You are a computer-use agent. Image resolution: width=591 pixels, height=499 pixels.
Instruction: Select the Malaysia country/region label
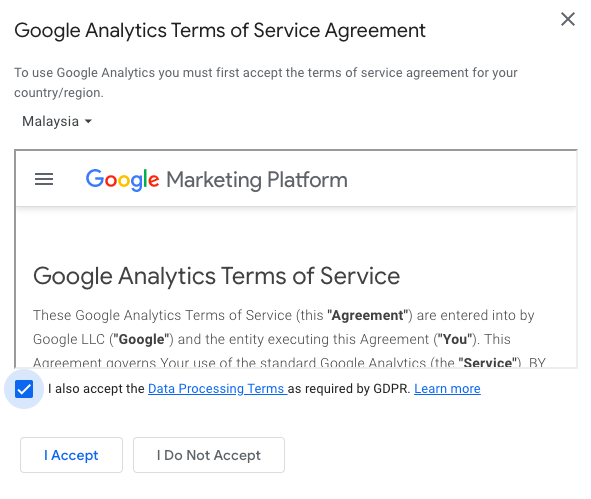51,121
